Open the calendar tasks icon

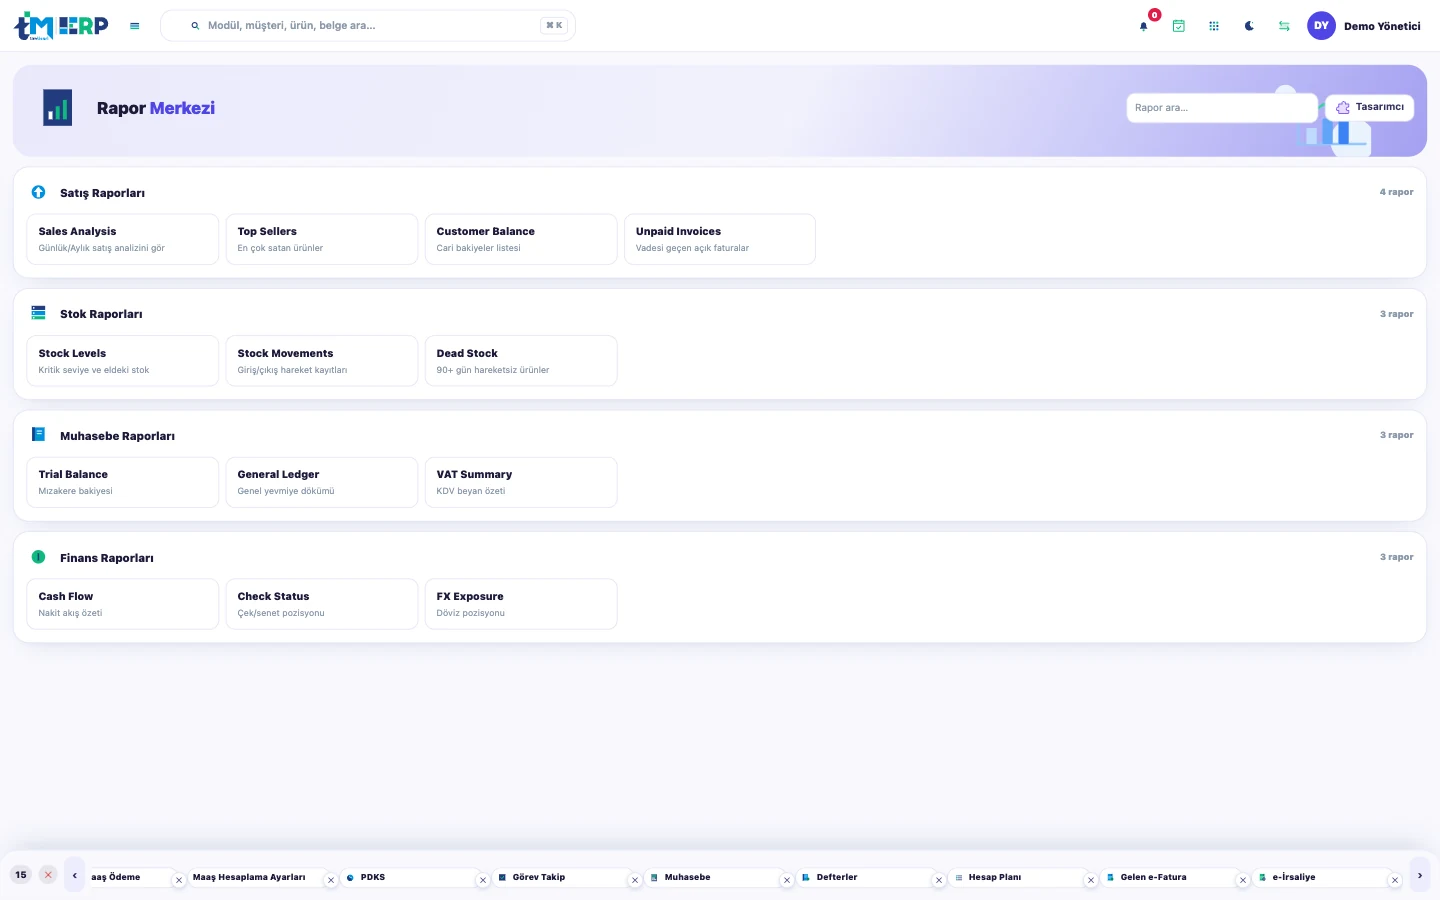click(1179, 26)
